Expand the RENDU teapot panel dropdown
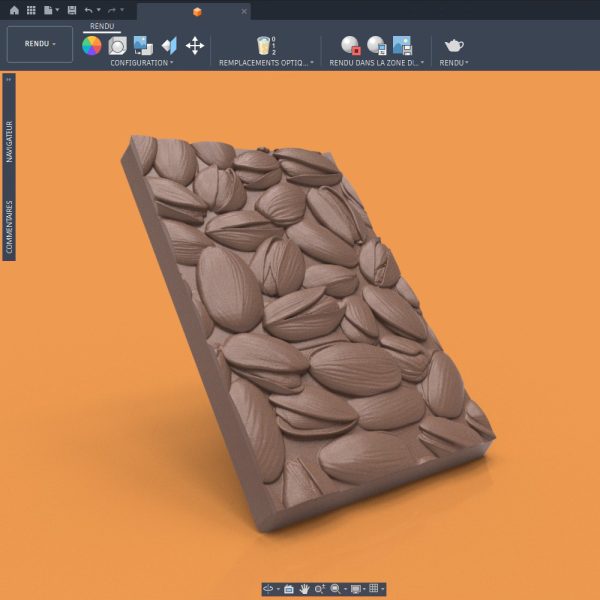Image resolution: width=600 pixels, height=600 pixels. 454,63
